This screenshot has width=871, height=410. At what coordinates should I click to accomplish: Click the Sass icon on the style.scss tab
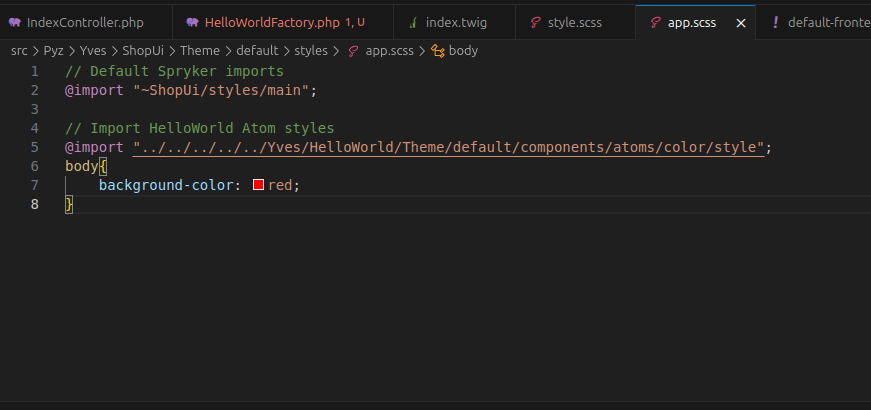pyautogui.click(x=535, y=23)
